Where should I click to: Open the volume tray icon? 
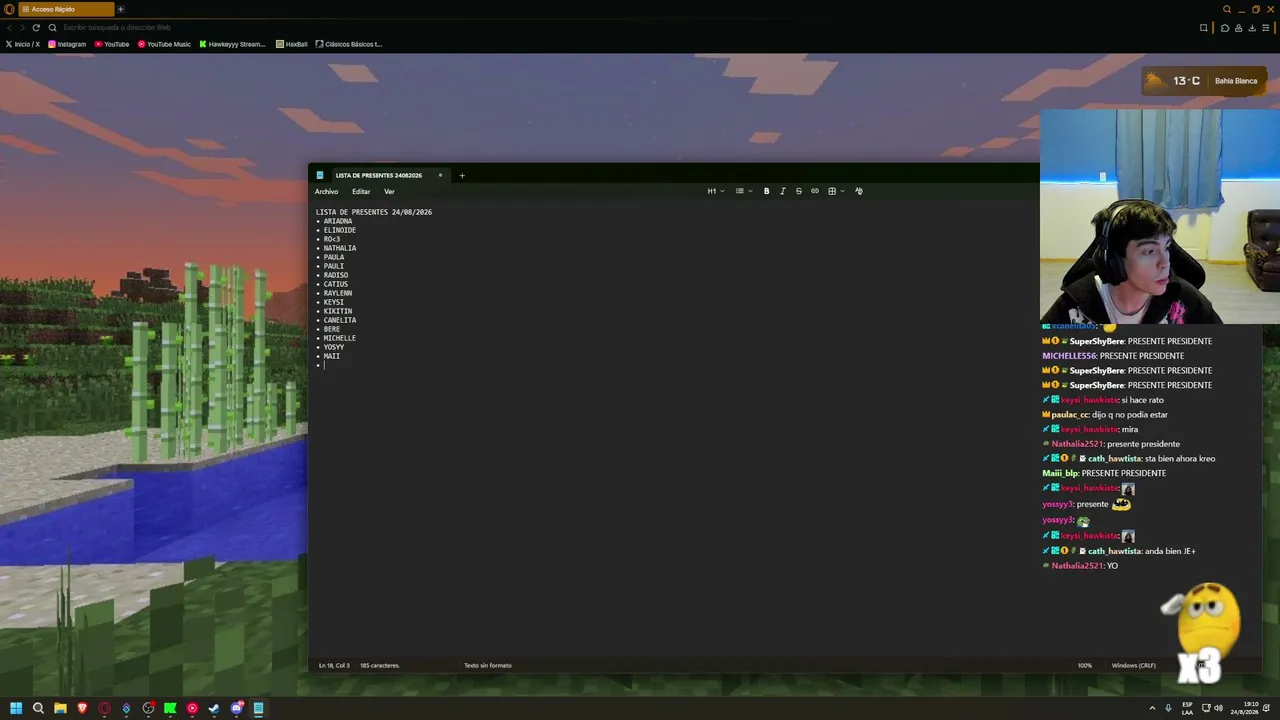click(1218, 708)
